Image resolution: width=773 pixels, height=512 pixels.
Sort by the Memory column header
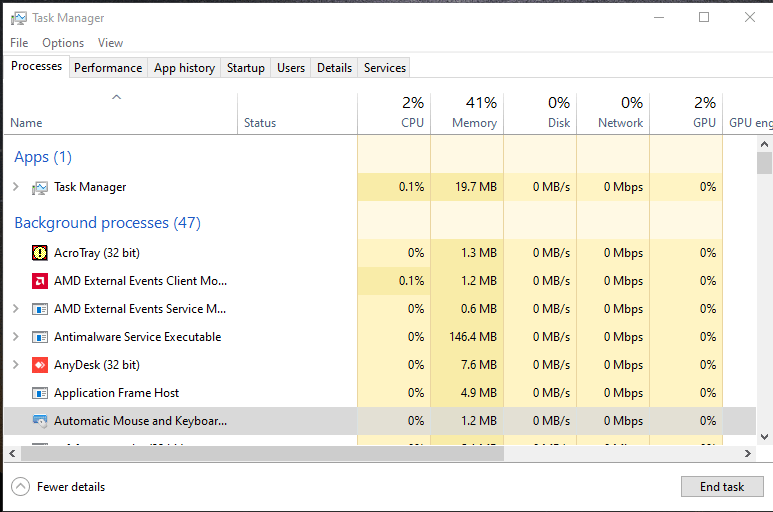[x=467, y=114]
